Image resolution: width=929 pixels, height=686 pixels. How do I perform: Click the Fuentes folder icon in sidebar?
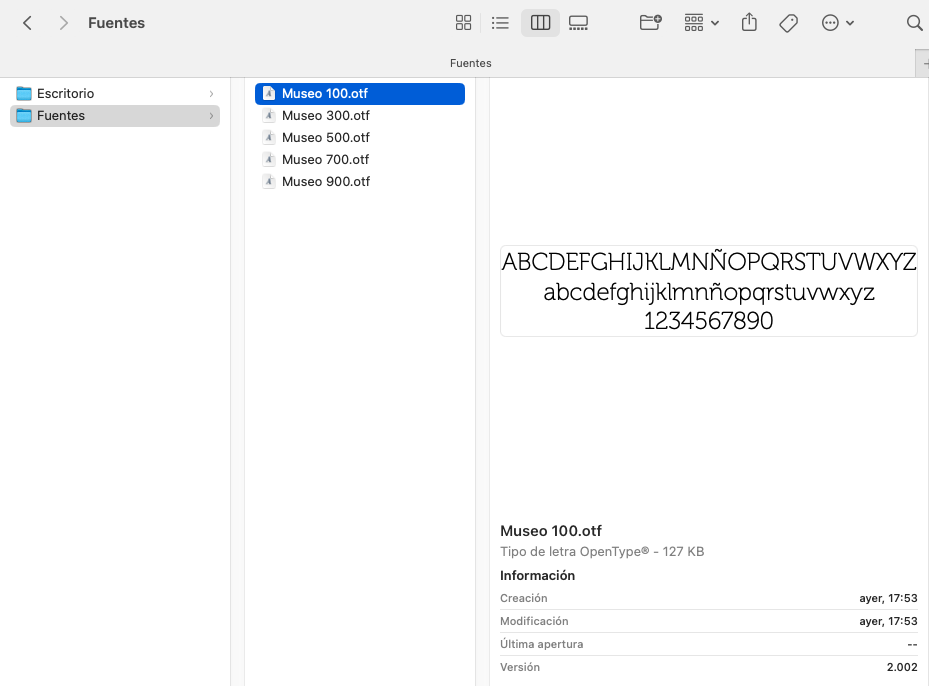pos(24,116)
